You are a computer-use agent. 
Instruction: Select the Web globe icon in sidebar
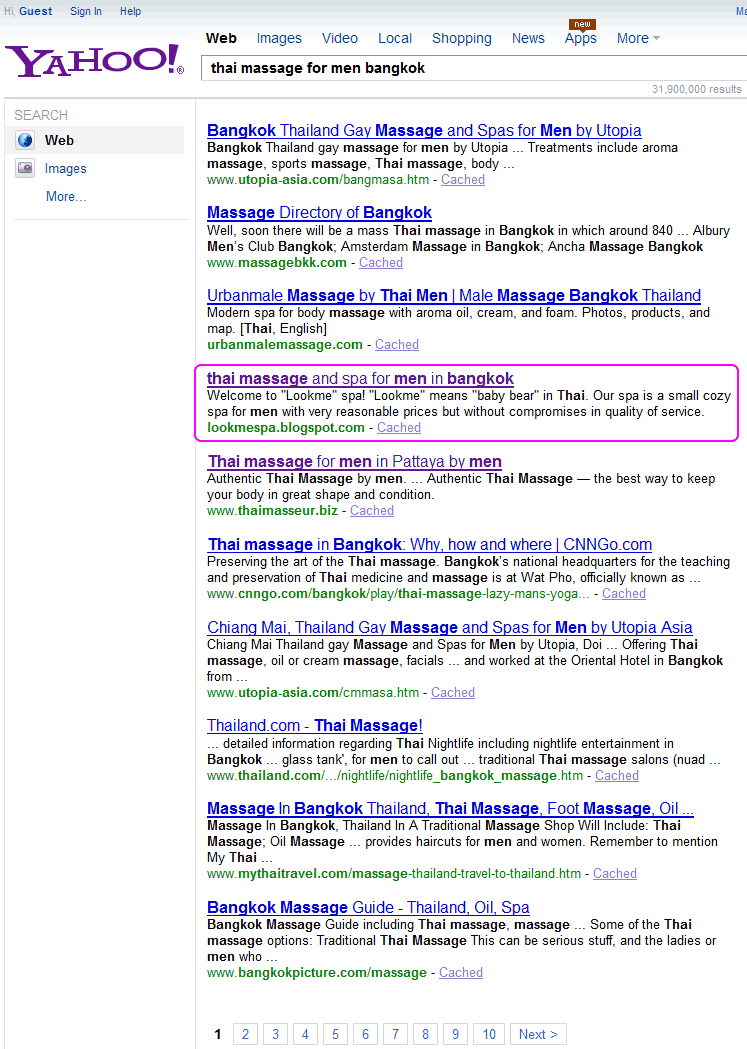(x=25, y=141)
